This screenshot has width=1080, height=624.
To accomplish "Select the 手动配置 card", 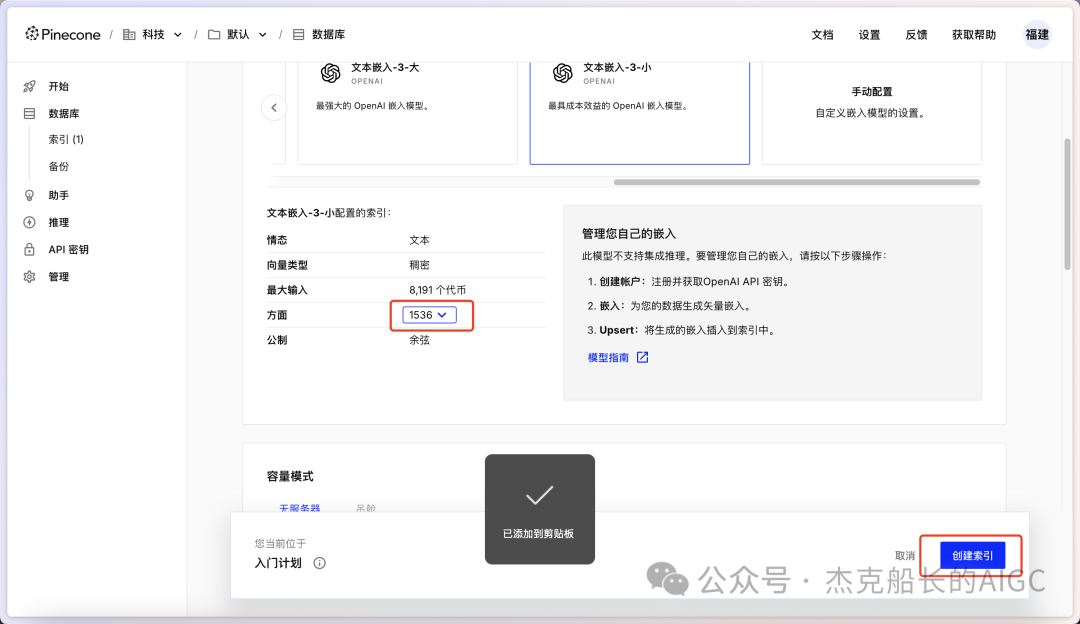I will 871,113.
